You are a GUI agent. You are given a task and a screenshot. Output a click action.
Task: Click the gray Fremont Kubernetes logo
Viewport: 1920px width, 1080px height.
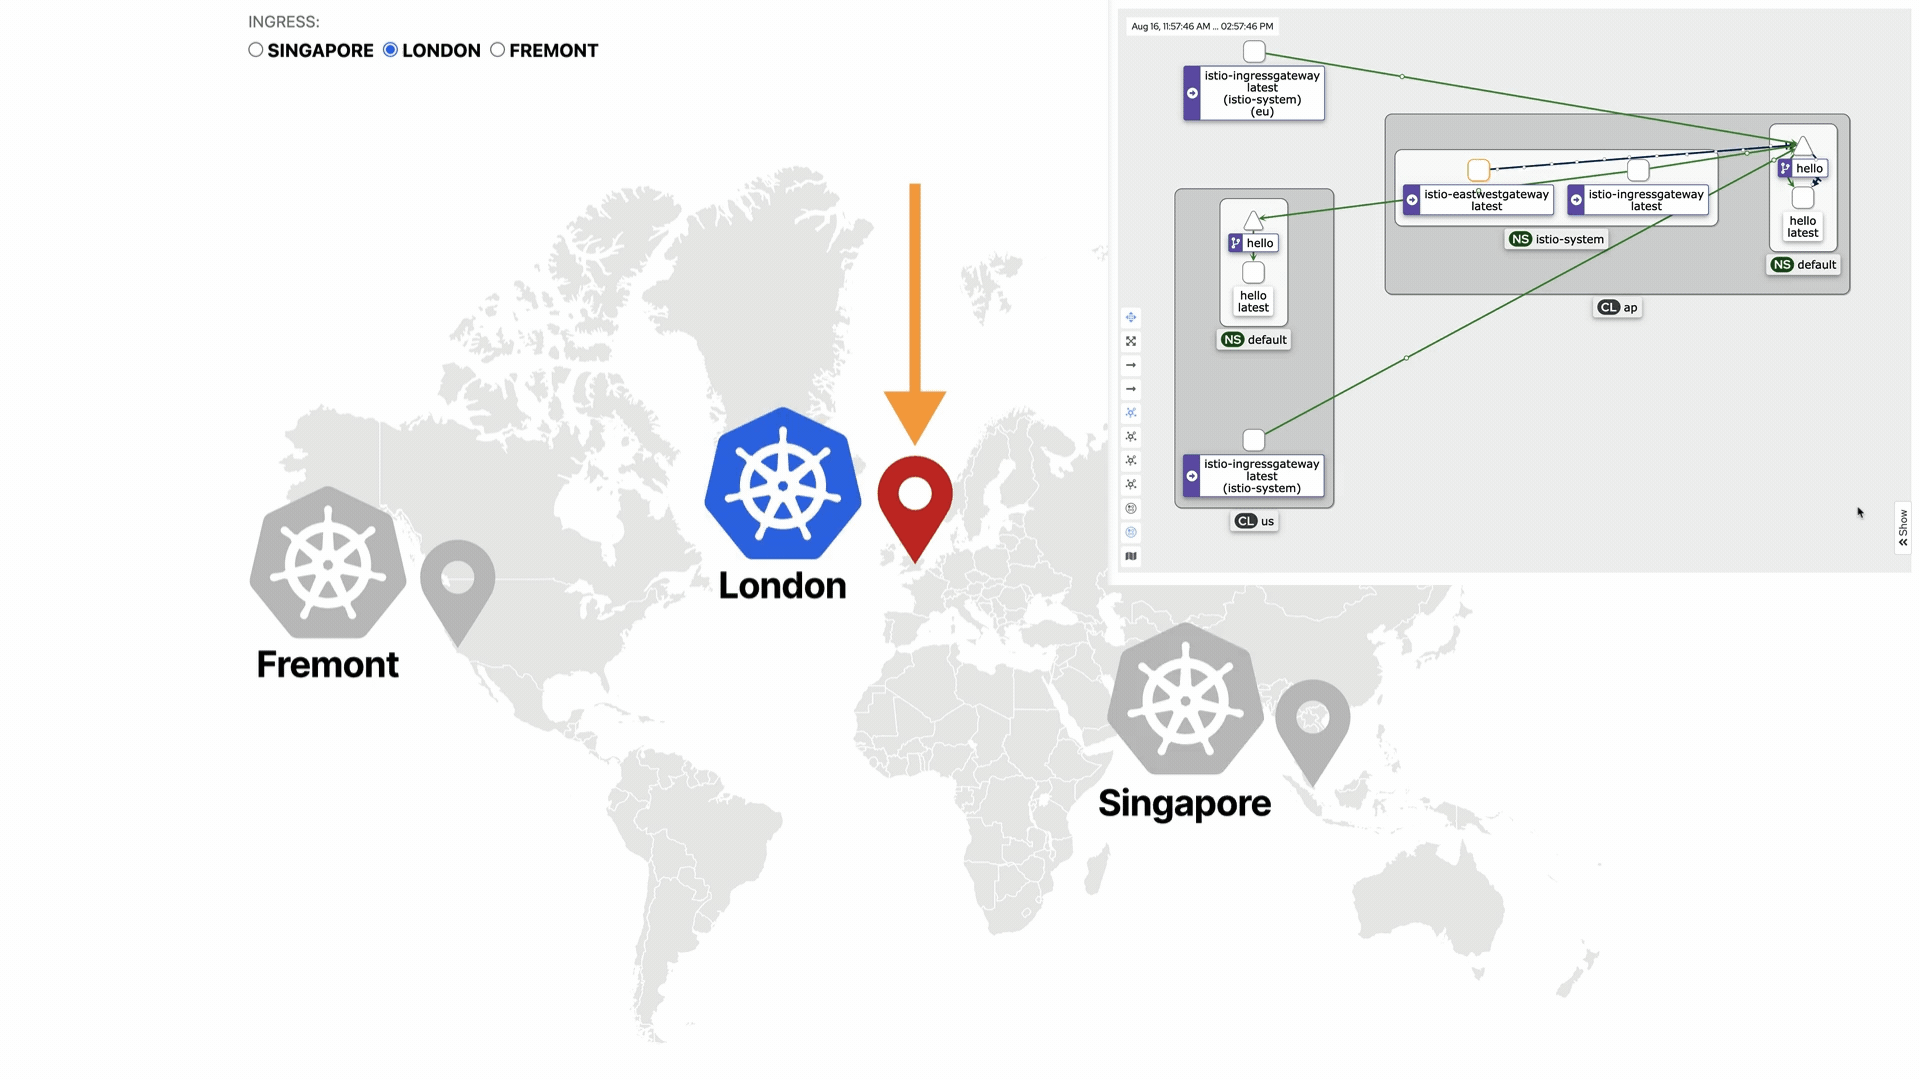[328, 563]
